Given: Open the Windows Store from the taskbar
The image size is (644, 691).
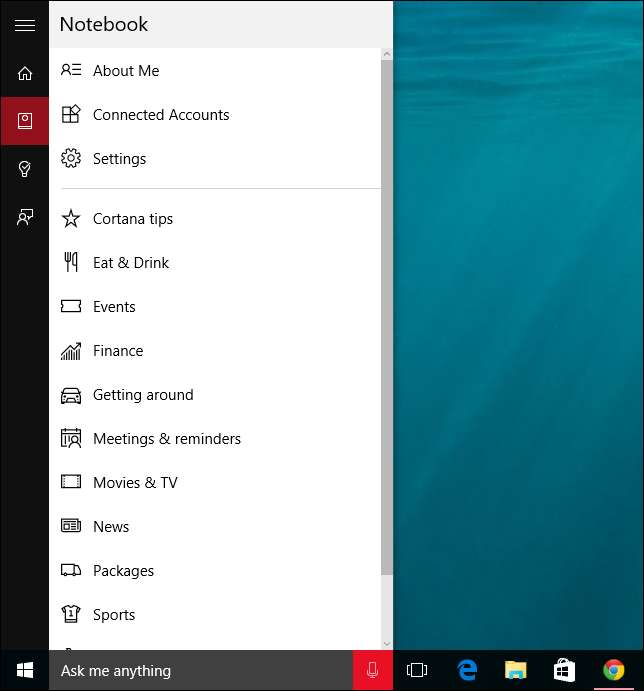Looking at the screenshot, I should tap(564, 670).
